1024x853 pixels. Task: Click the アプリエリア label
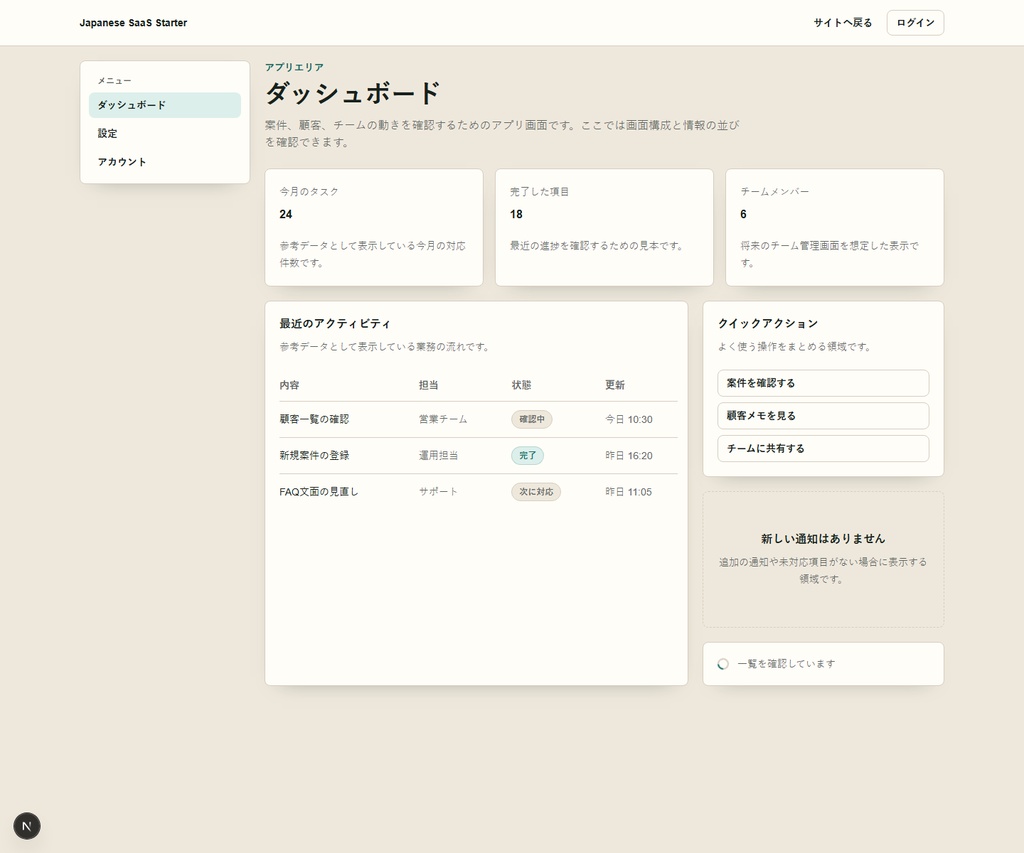[294, 67]
